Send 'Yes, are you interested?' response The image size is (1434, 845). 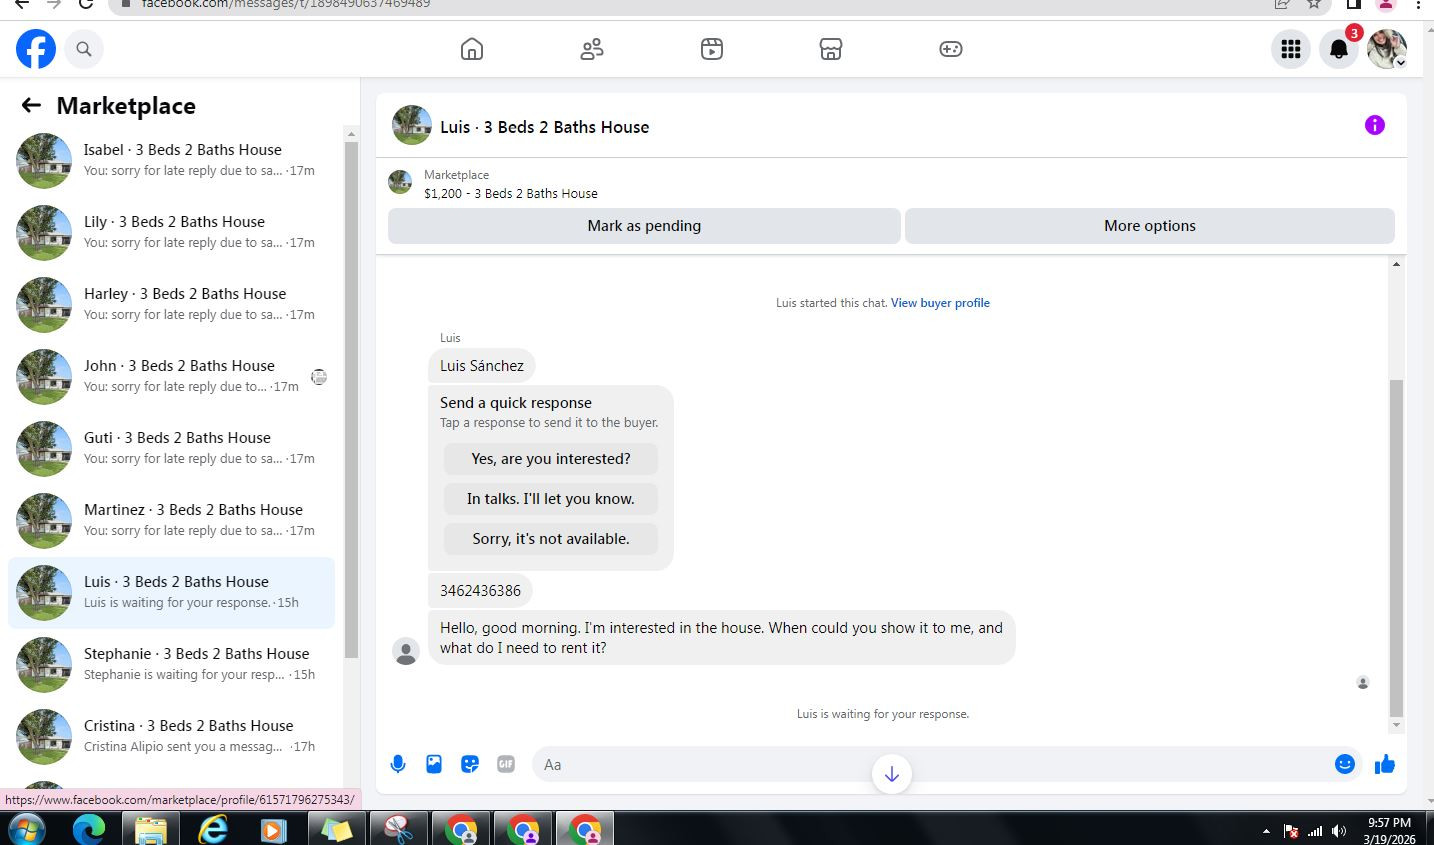coord(551,459)
